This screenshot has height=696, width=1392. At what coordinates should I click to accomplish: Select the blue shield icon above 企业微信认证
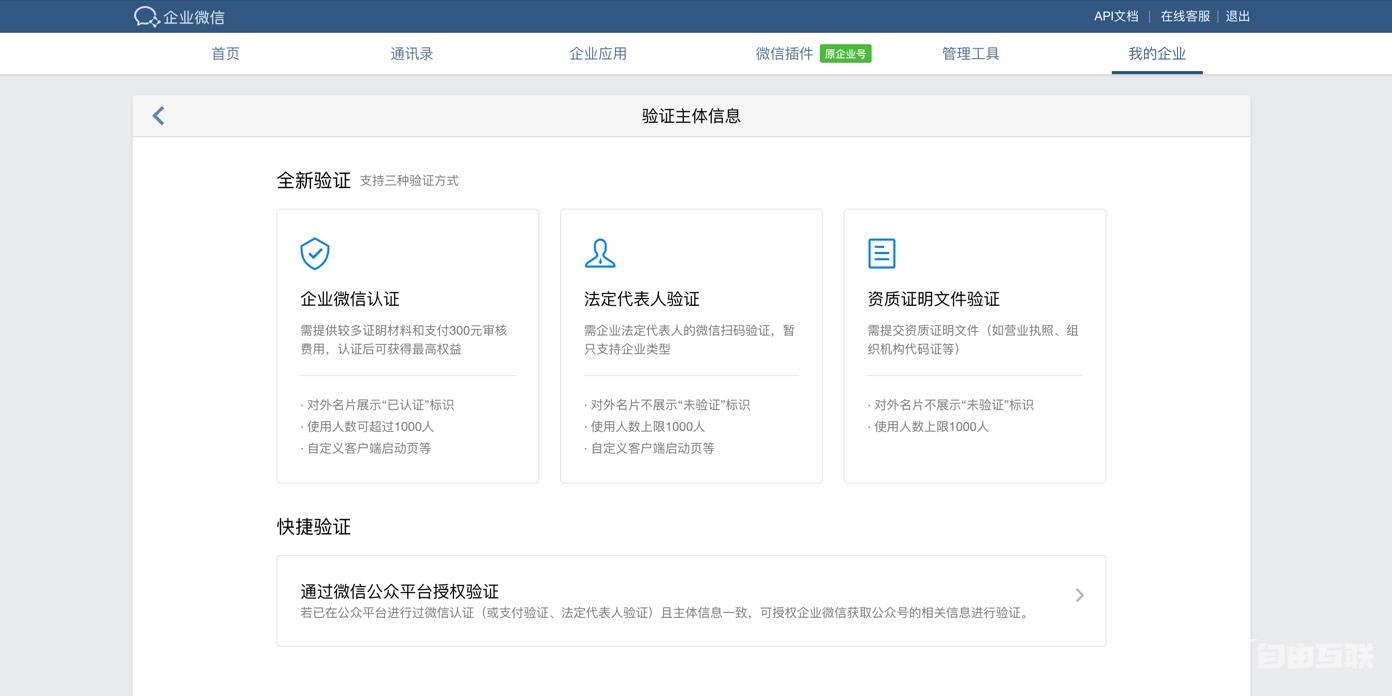[315, 254]
